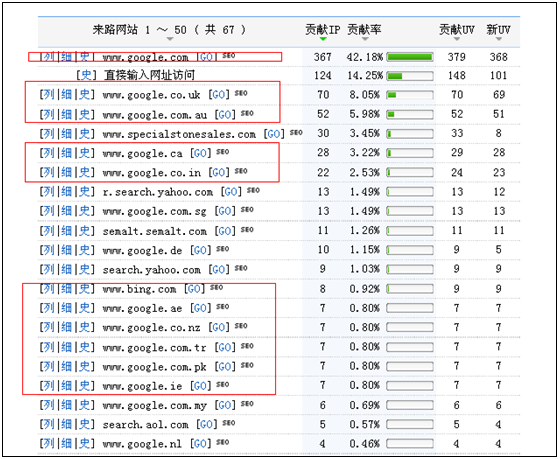The height and width of the screenshot is (459, 560).
Task: Open 细 details for search.yahoo.com
Action: 66,269
